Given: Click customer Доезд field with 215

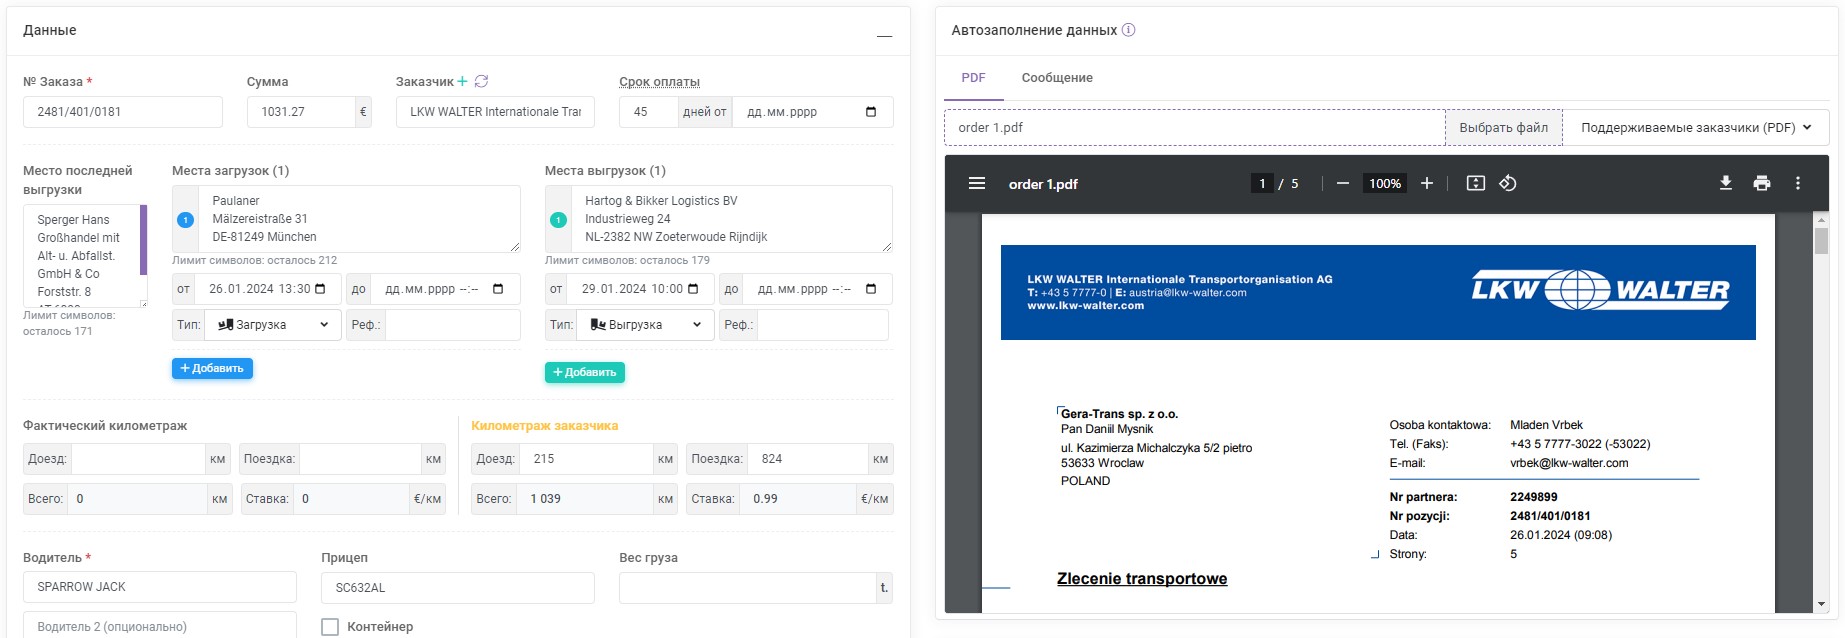Looking at the screenshot, I should (x=587, y=459).
